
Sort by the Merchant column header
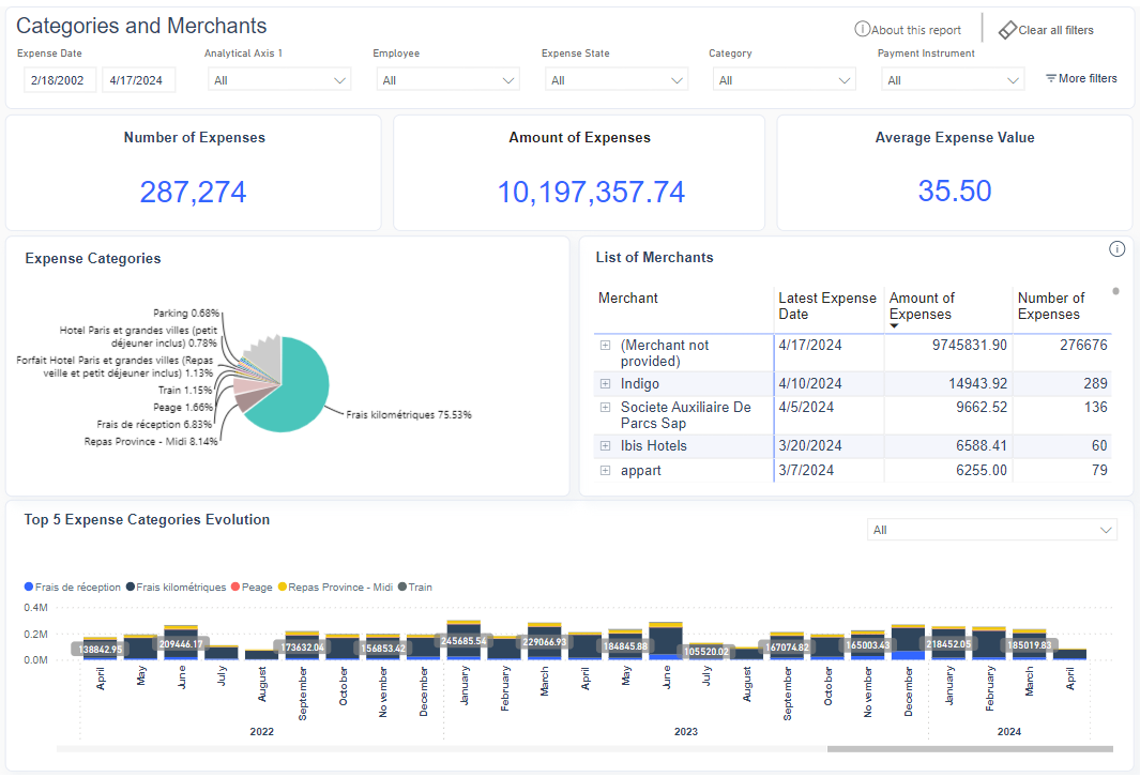click(627, 298)
